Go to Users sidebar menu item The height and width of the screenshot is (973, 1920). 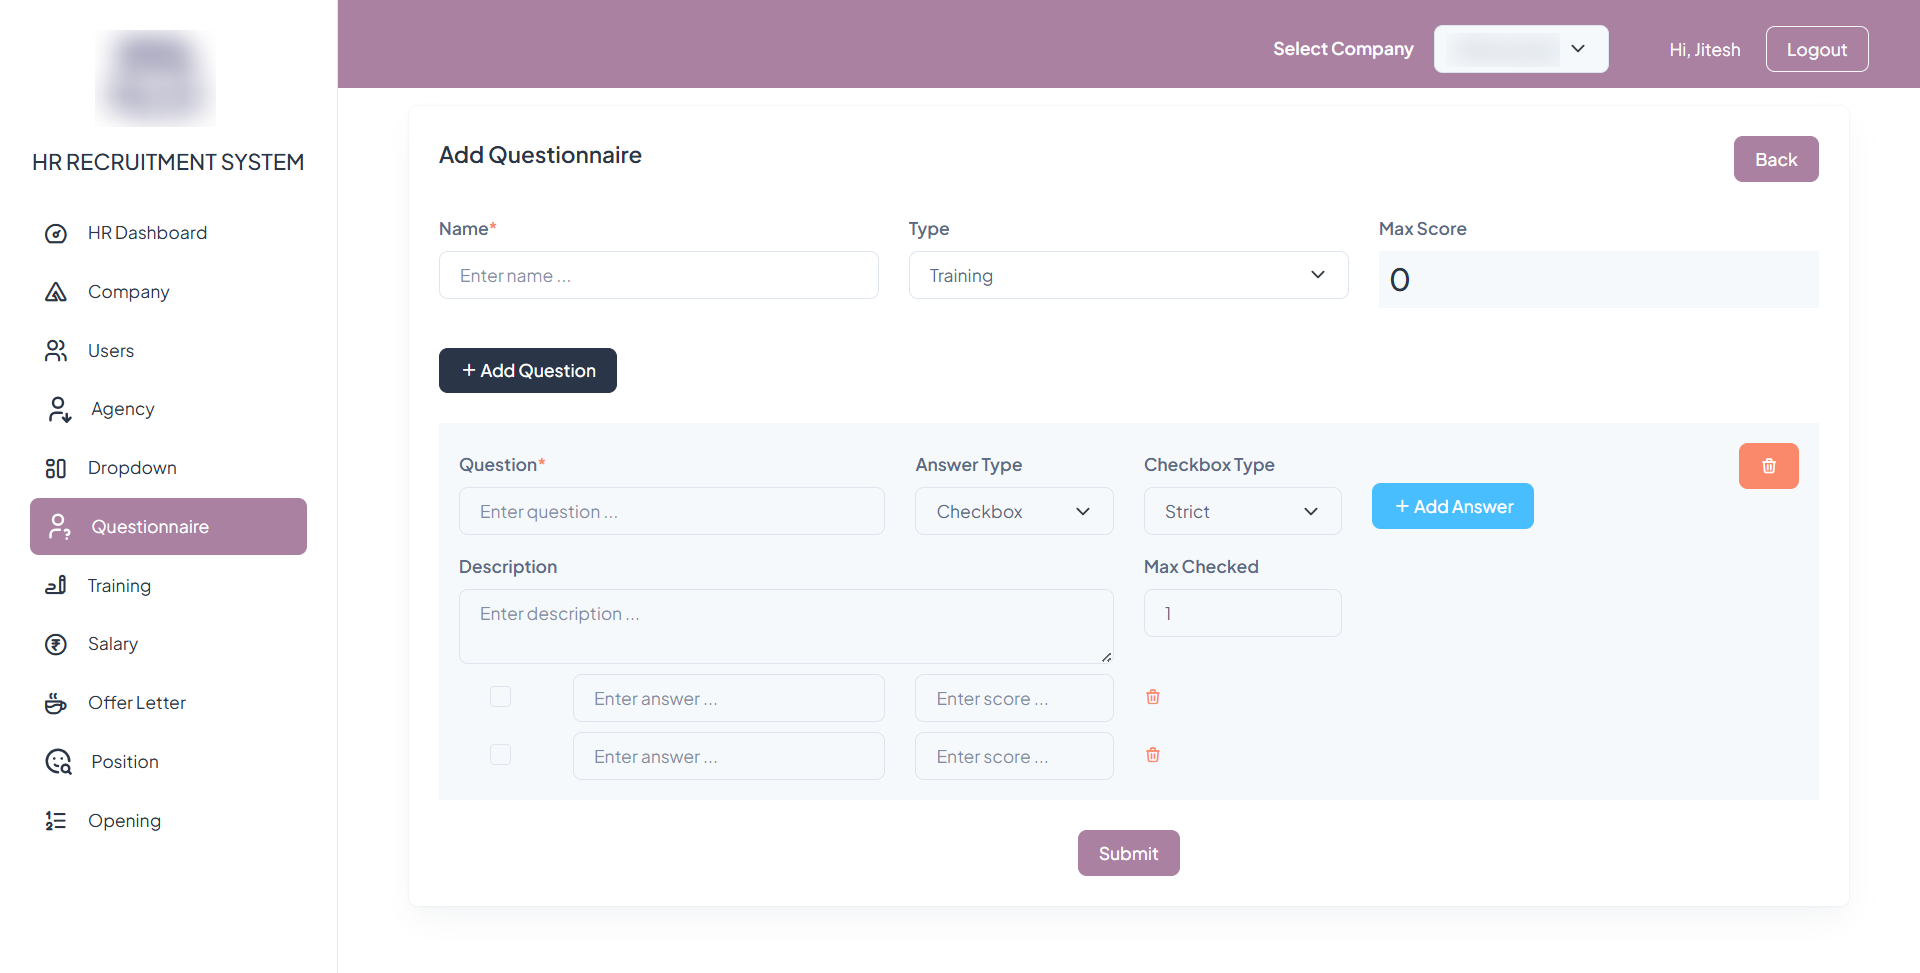pyautogui.click(x=168, y=351)
